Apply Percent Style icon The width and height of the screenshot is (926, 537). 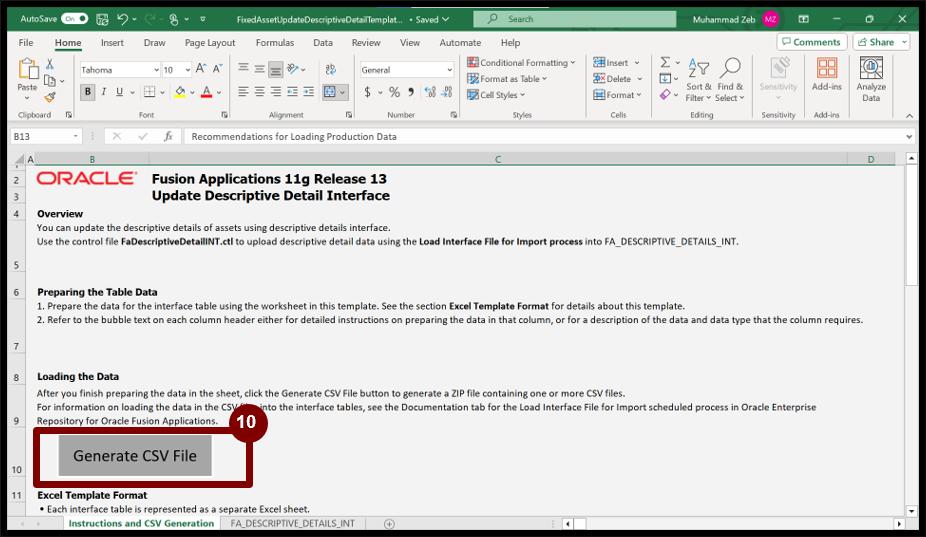(x=394, y=92)
